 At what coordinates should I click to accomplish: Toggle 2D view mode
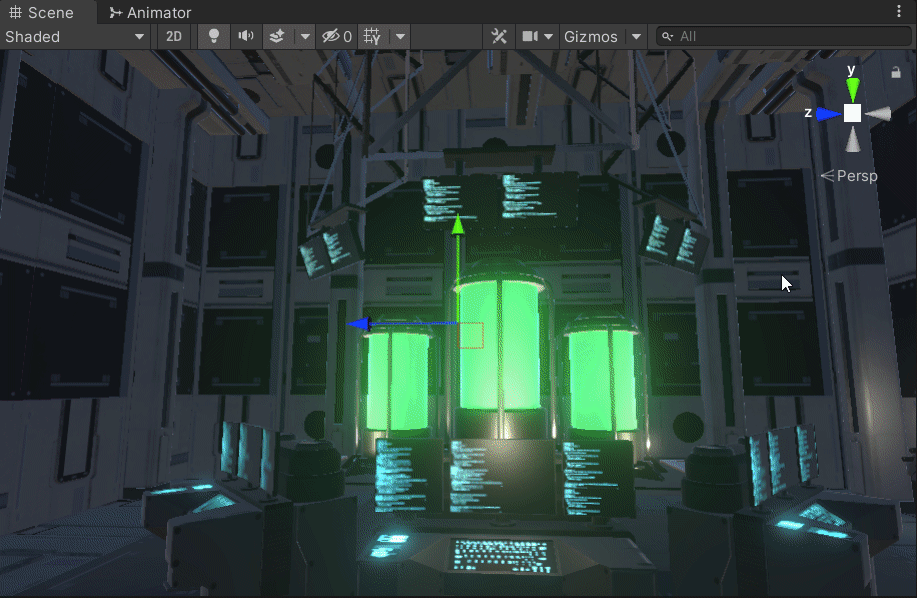[x=173, y=36]
